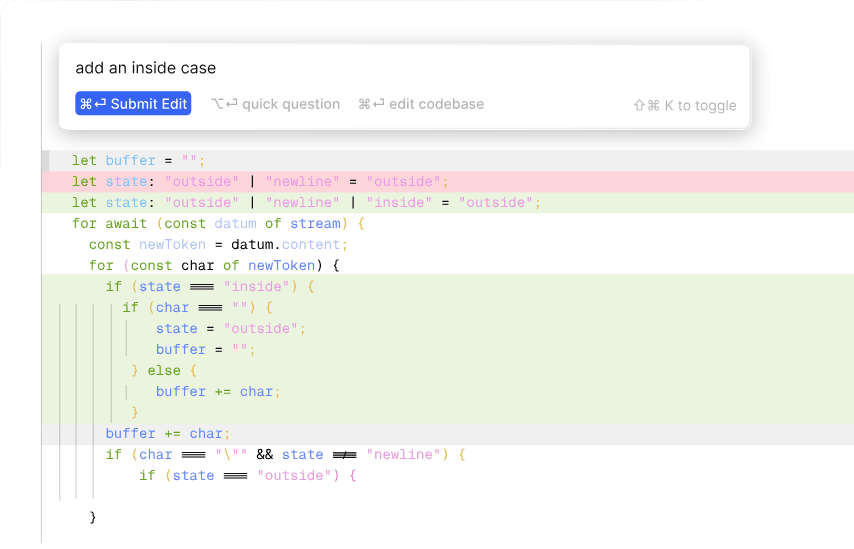The image size is (854, 549).
Task: Click the 'add an inside case' prompt field
Action: click(400, 68)
